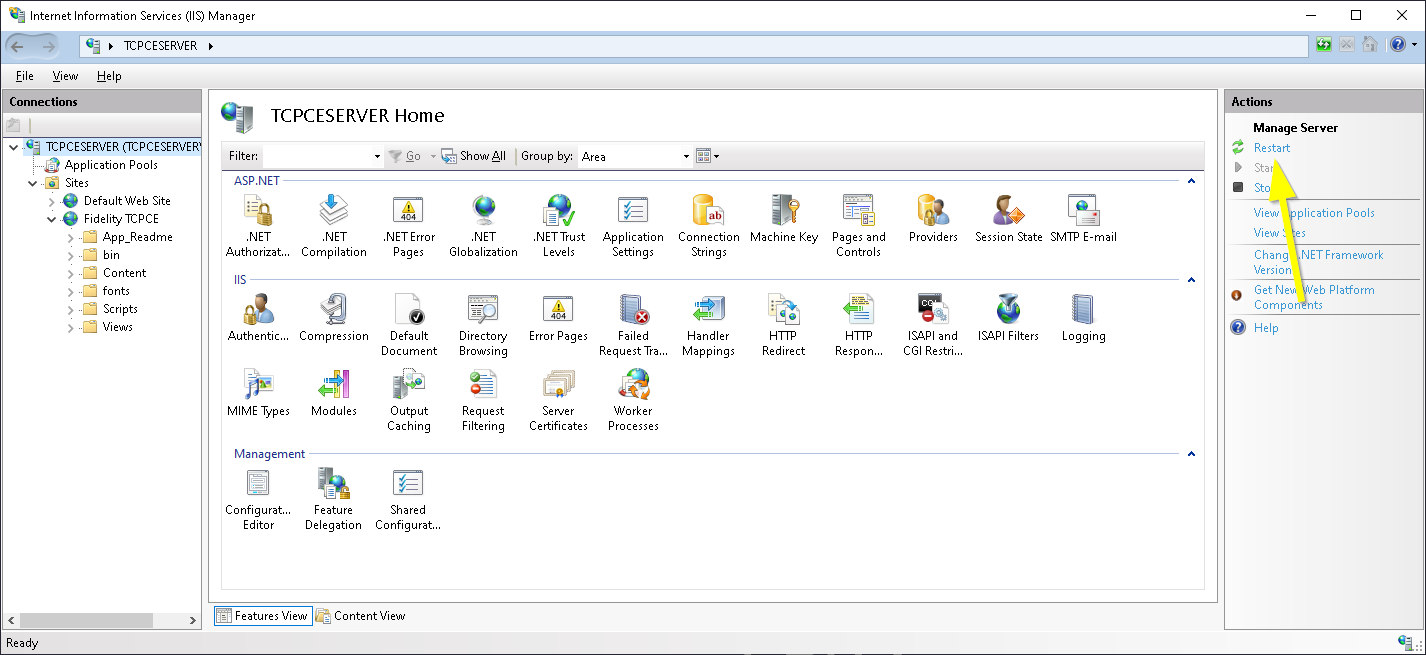Open .NET Compilation feature
Screen dimensions: 1426x655
tap(333, 226)
